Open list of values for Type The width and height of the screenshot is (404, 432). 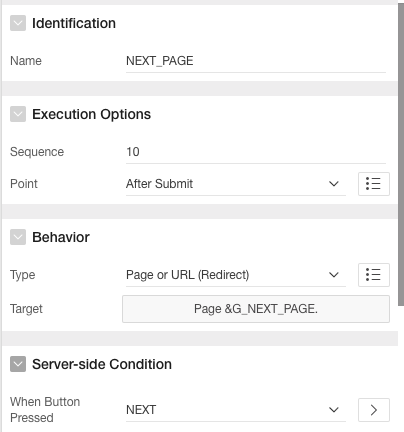[374, 275]
